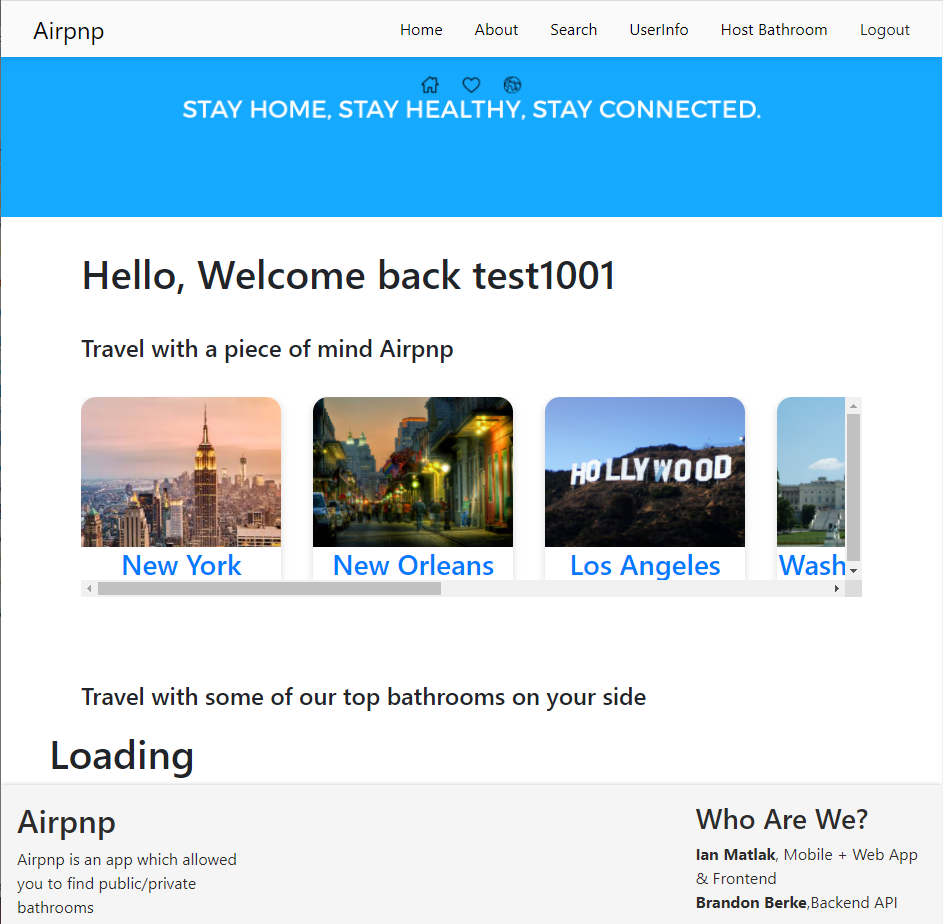Click the right arrow of horizontal scrollbar
943x924 pixels.
click(x=837, y=588)
